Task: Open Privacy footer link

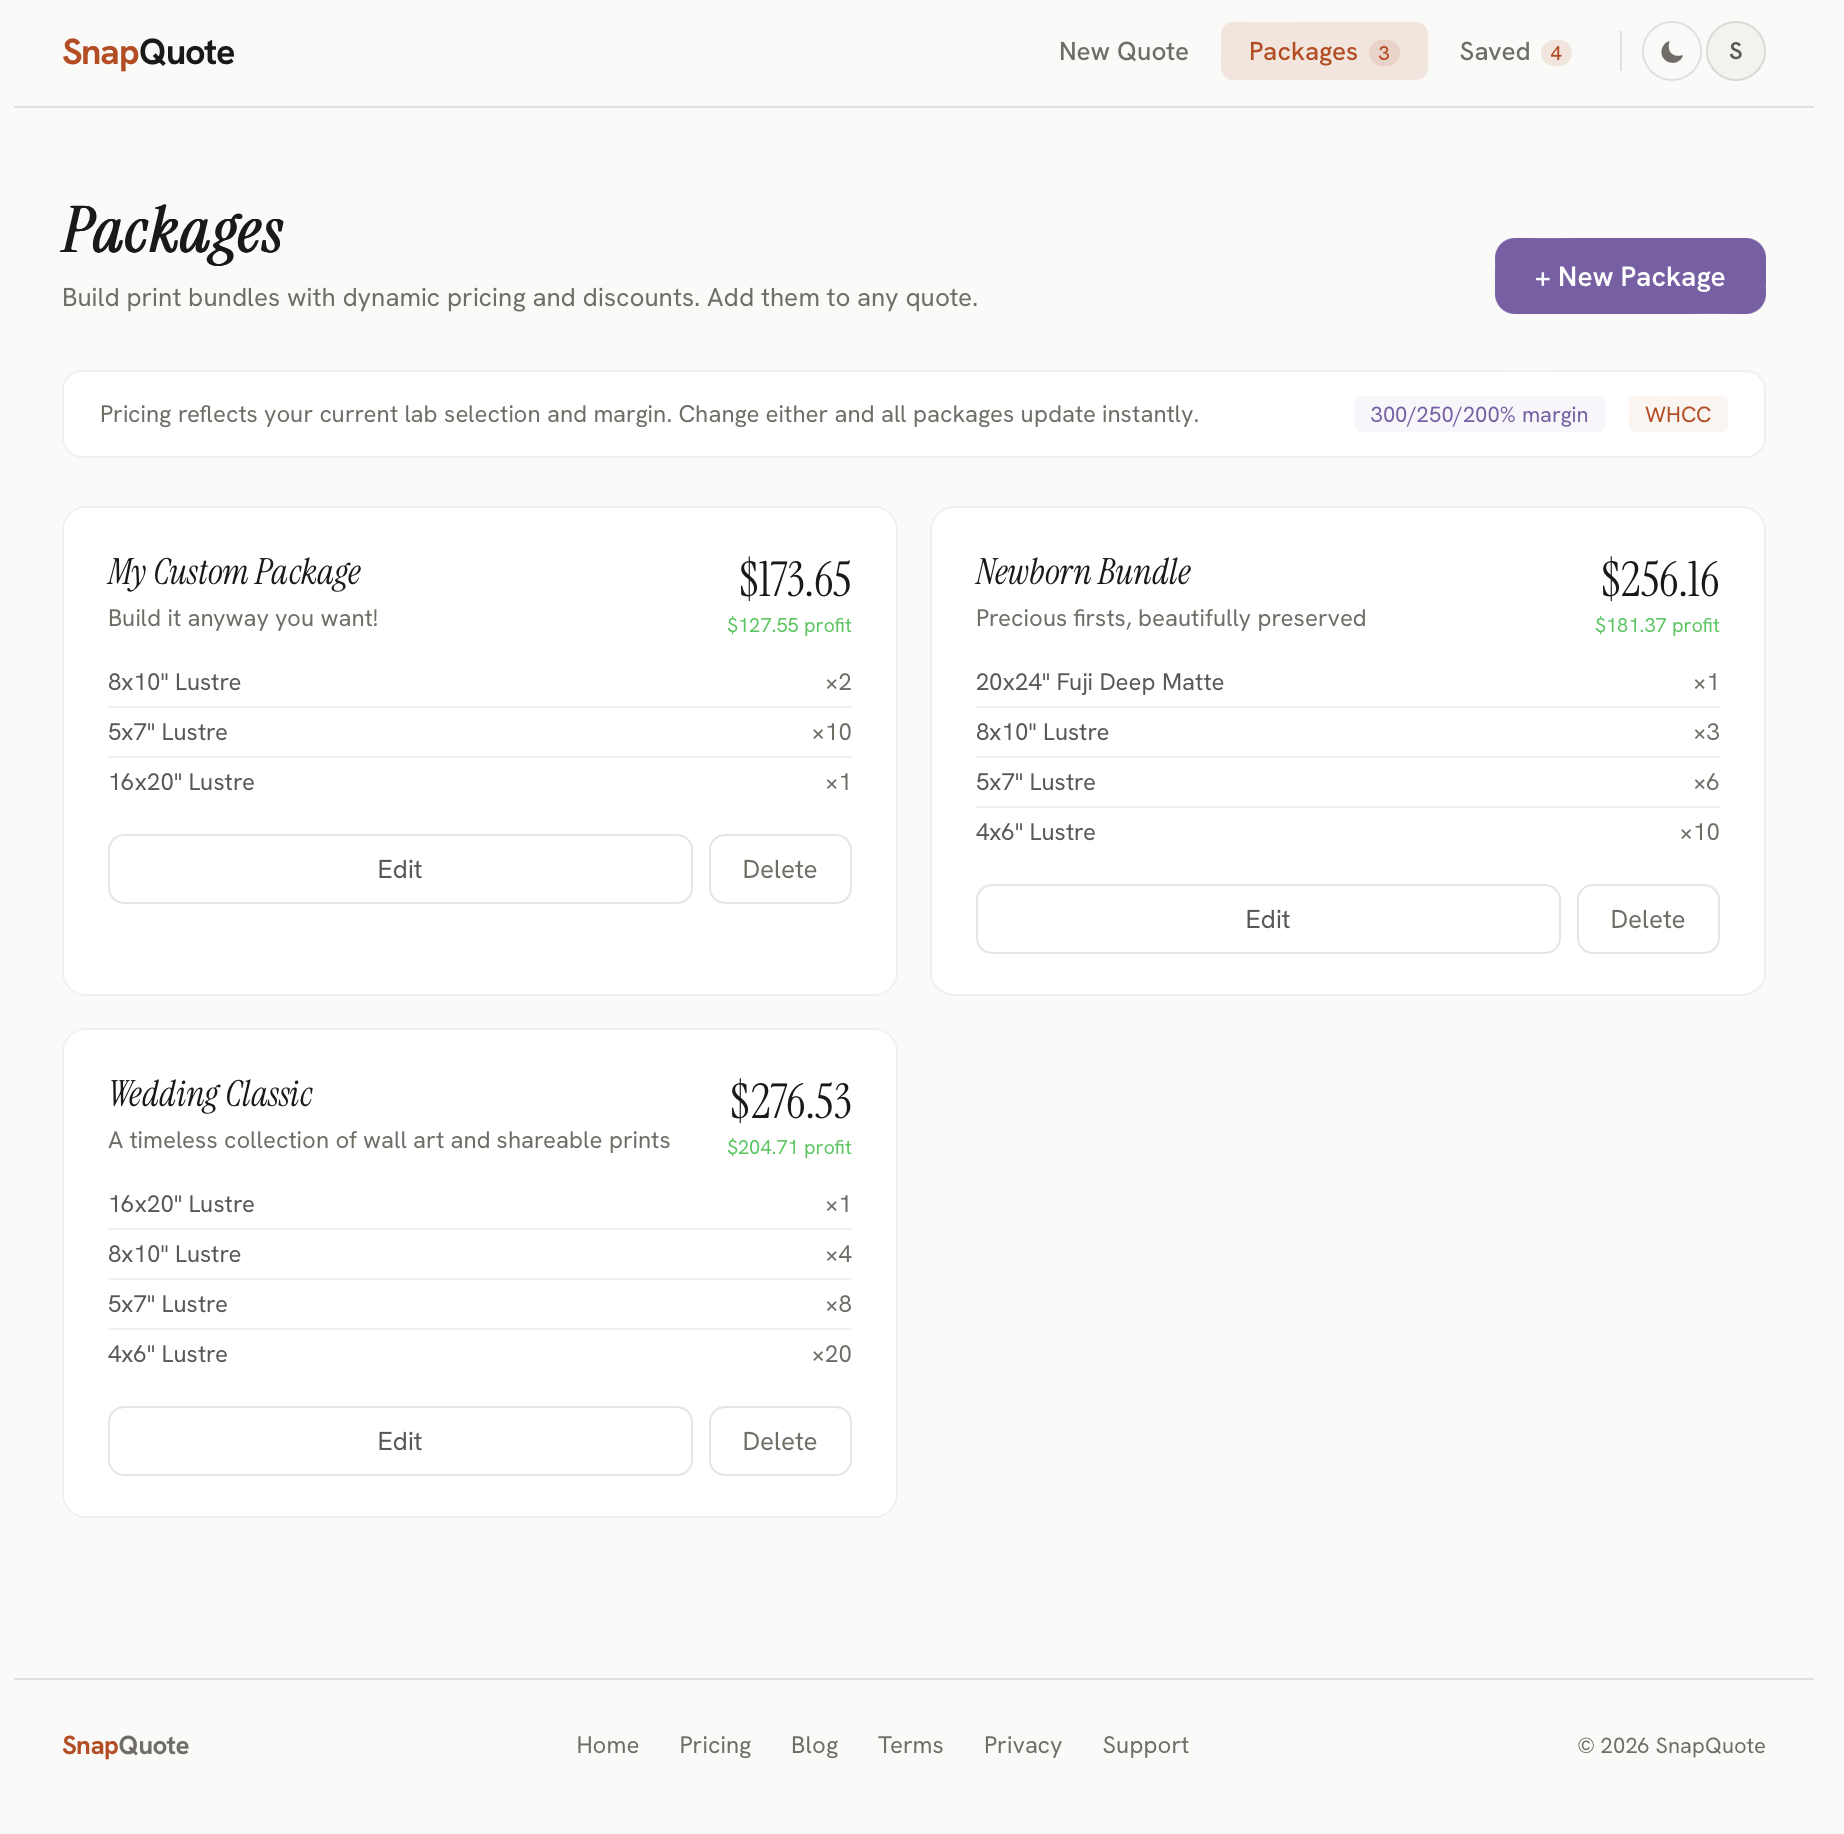Action: [1022, 1745]
